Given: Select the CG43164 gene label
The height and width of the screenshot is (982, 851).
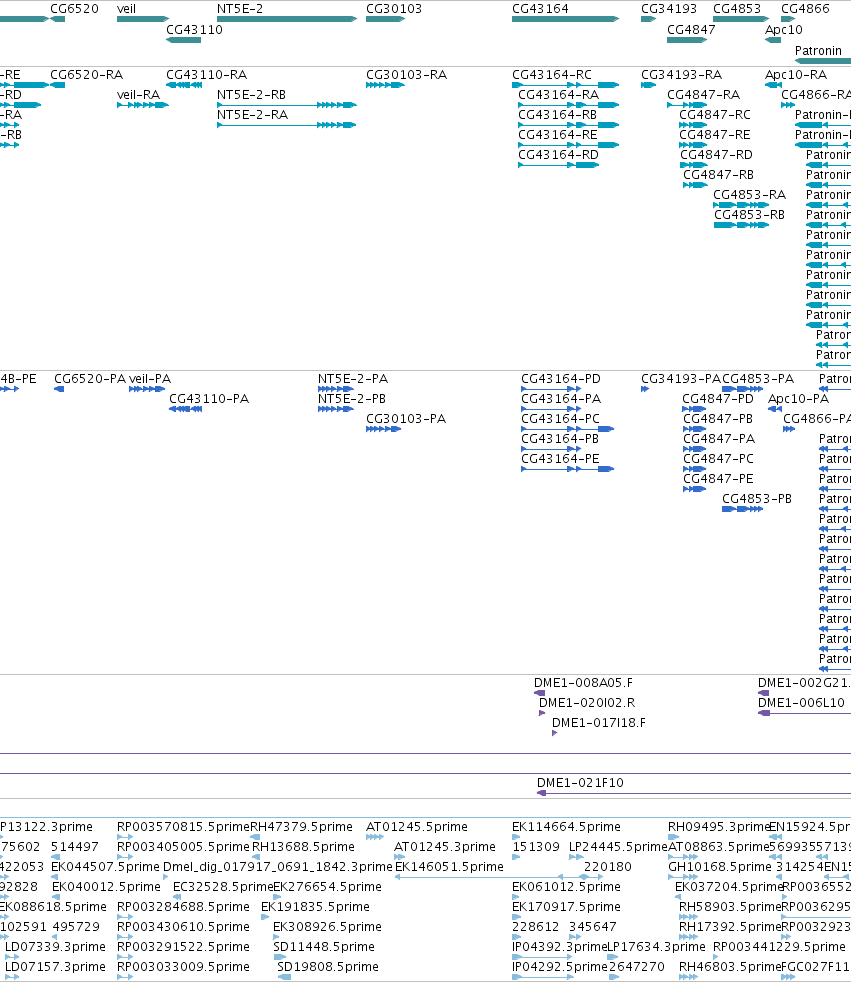Looking at the screenshot, I should click(x=540, y=9).
